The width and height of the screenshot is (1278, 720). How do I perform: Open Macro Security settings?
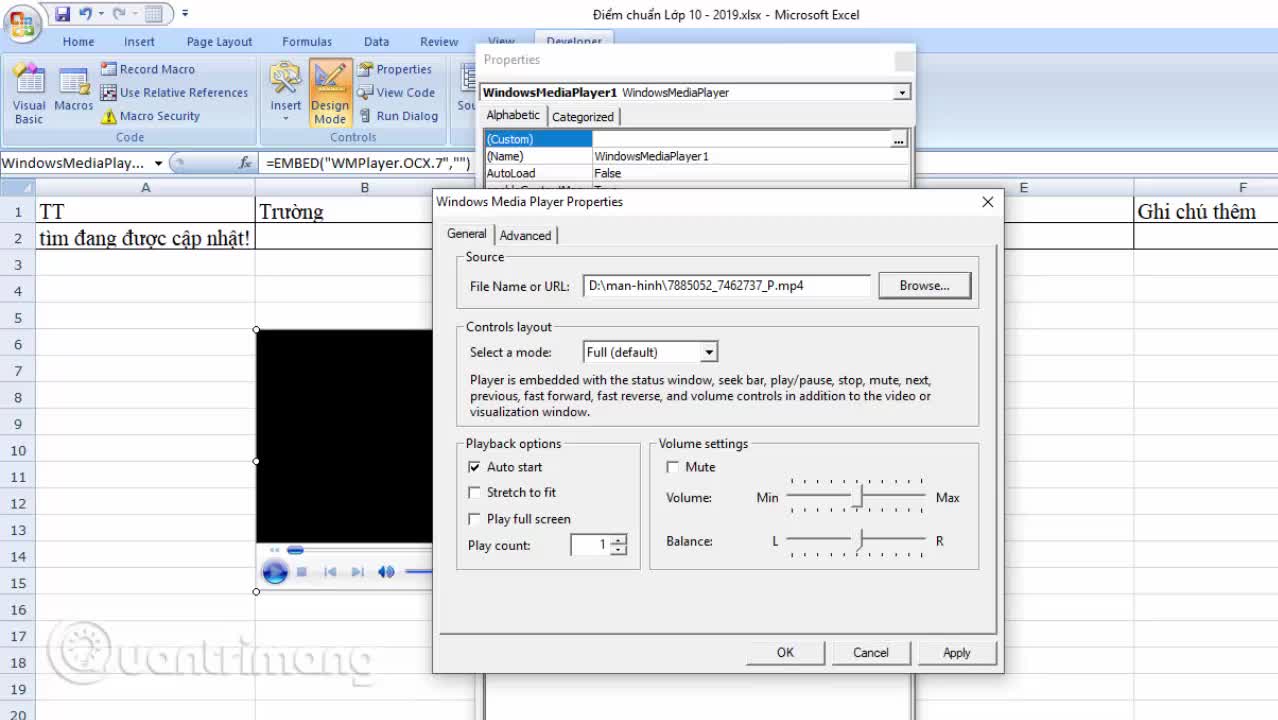(150, 116)
